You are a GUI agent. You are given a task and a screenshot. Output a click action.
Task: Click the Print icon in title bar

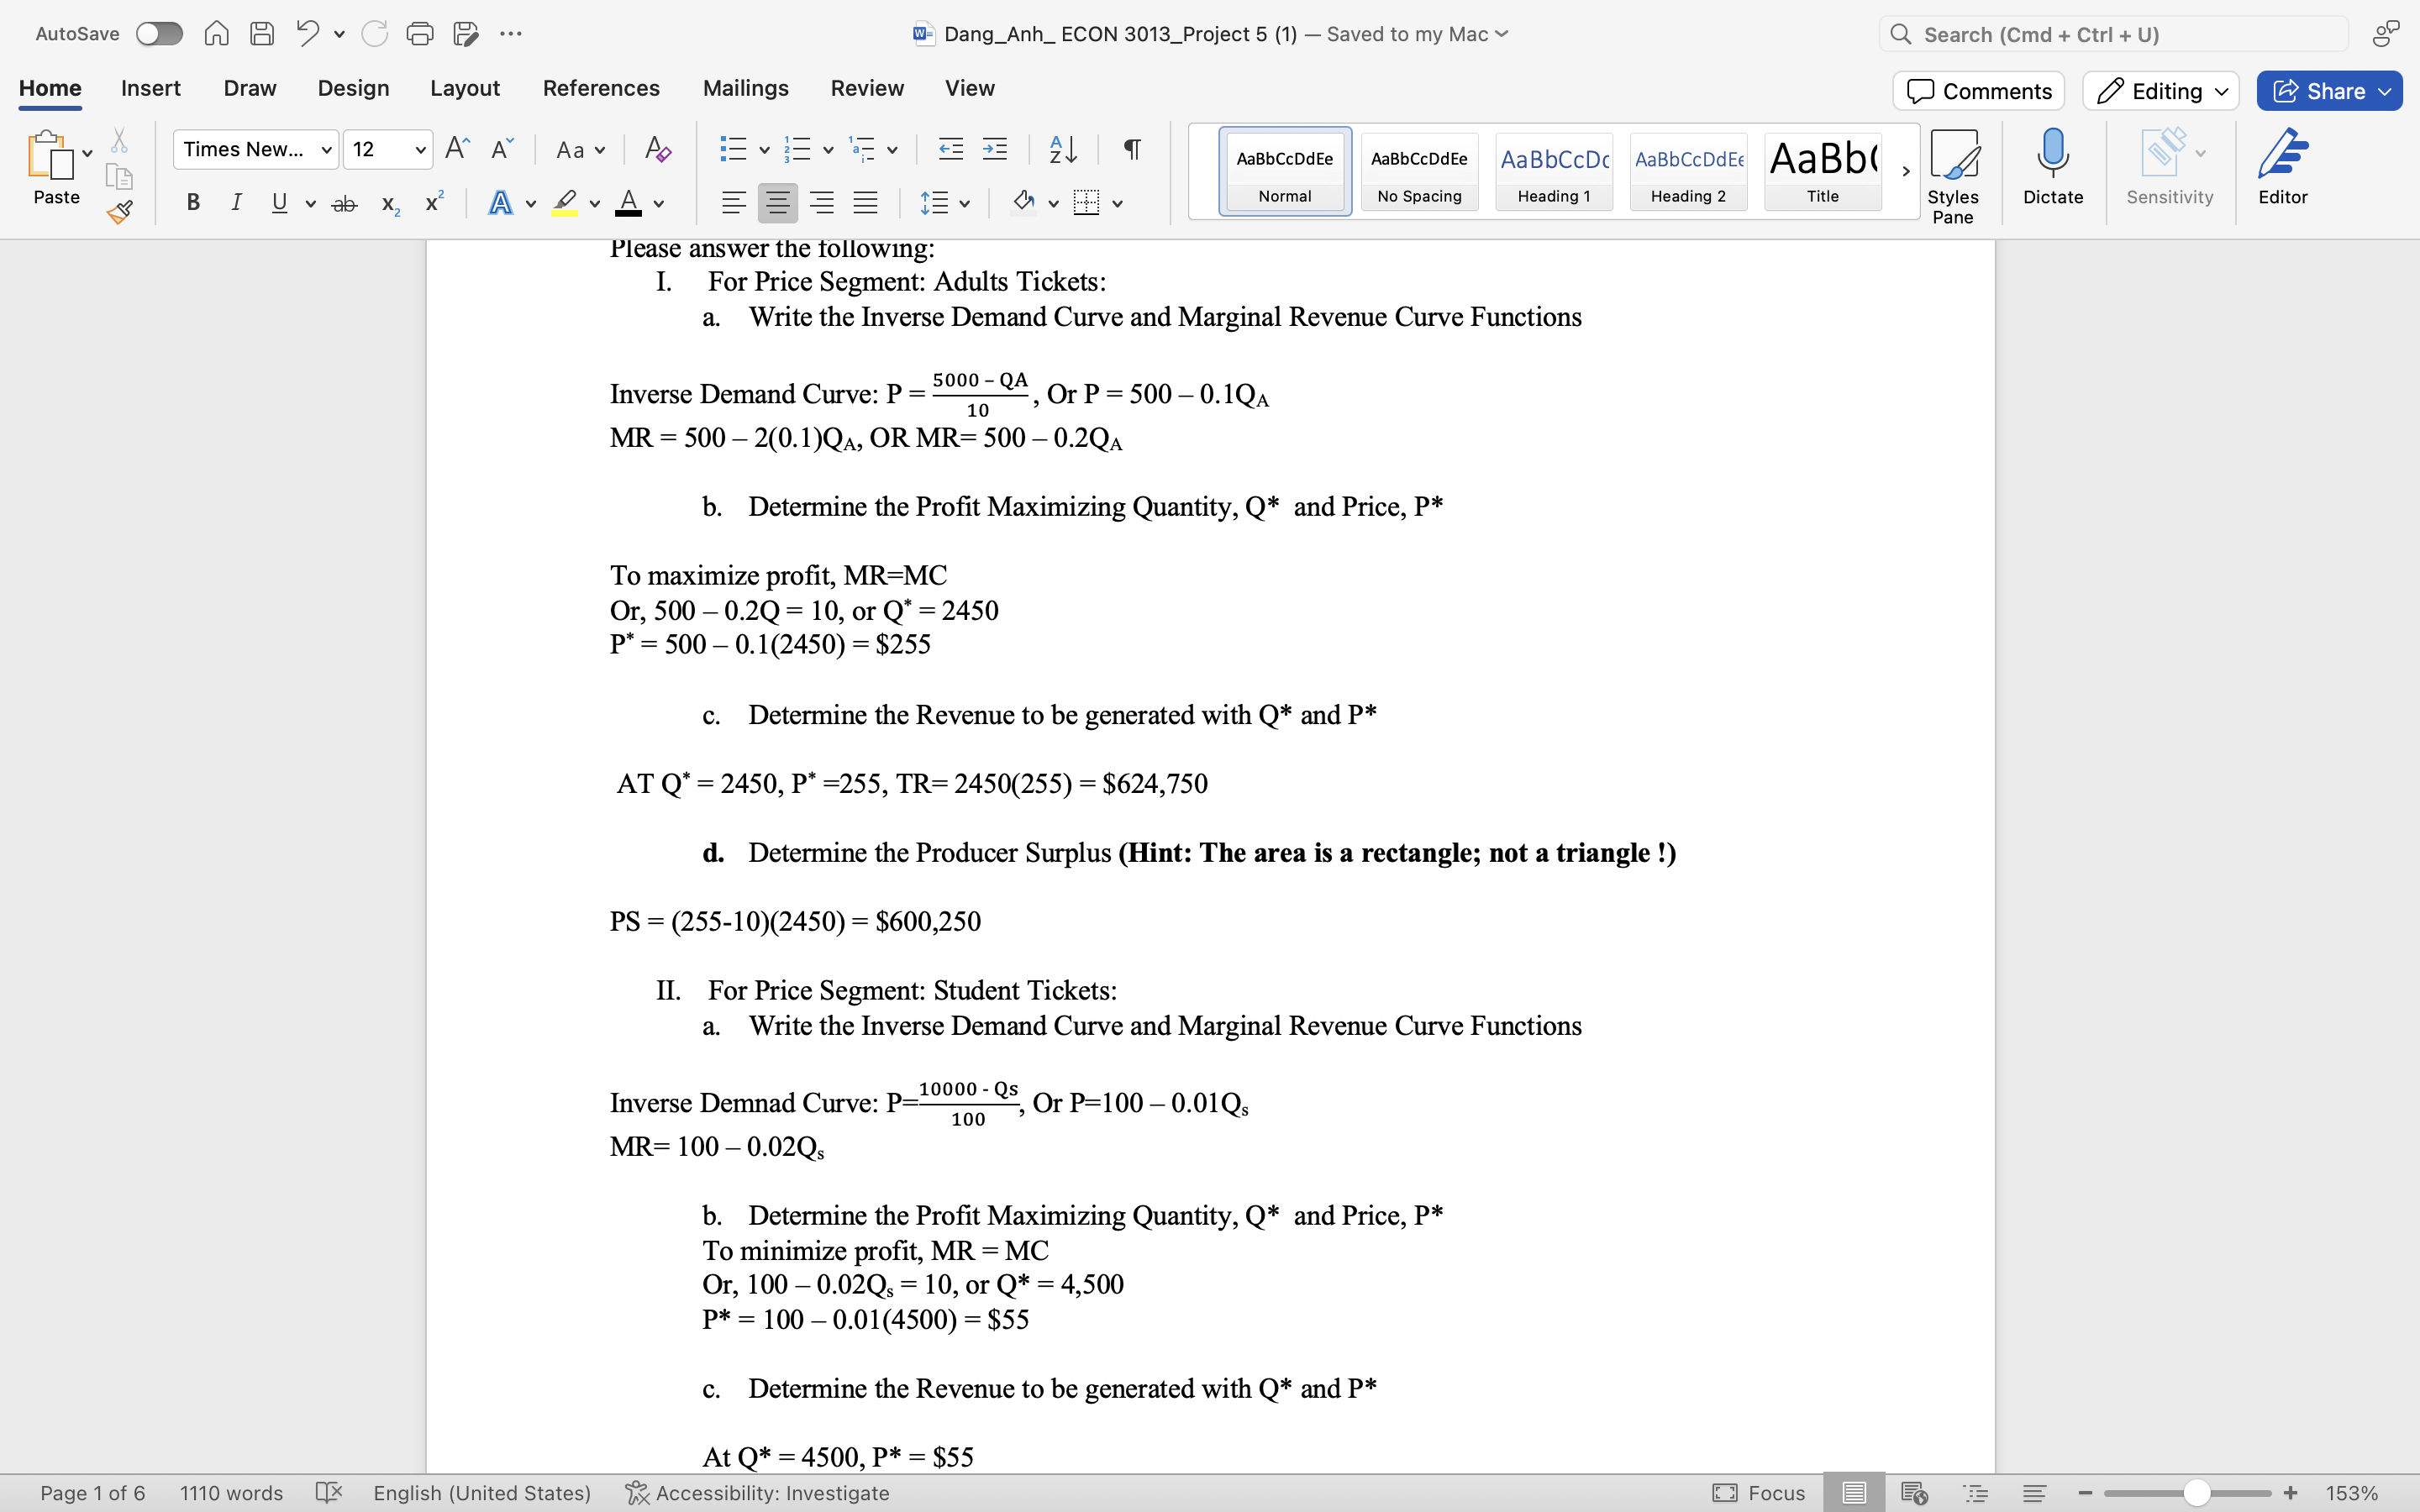point(419,34)
